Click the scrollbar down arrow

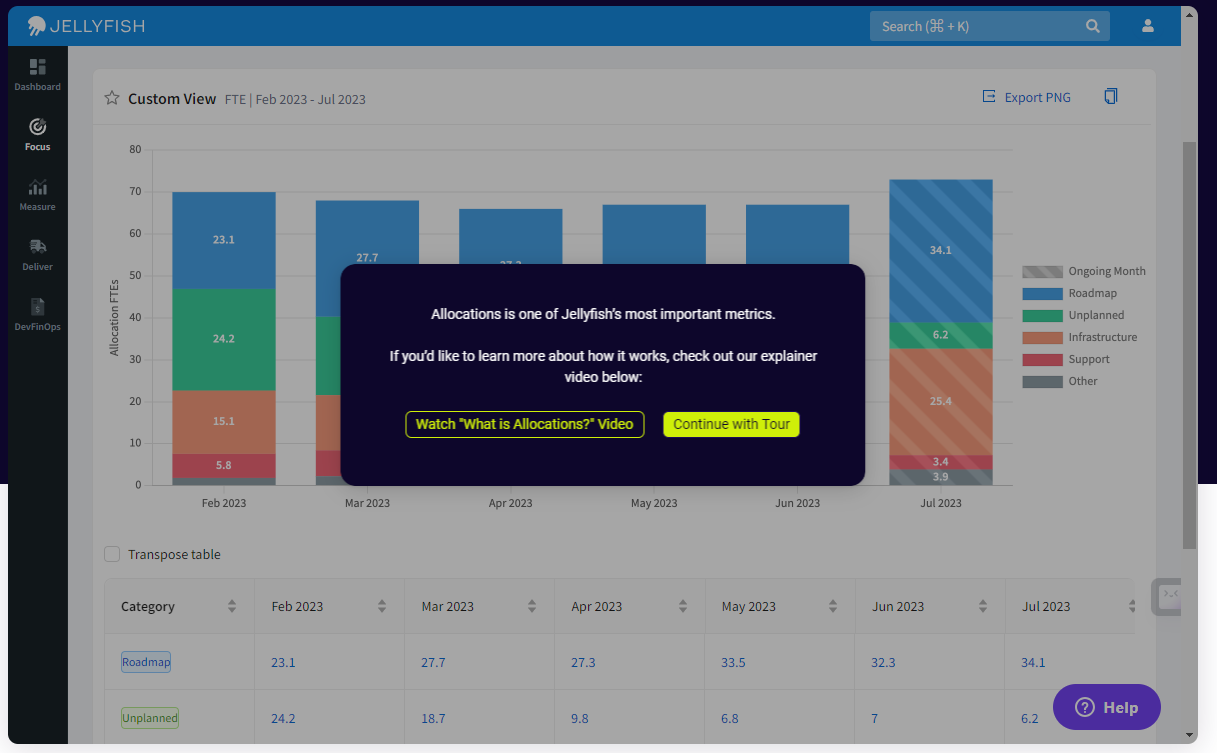[1189, 735]
